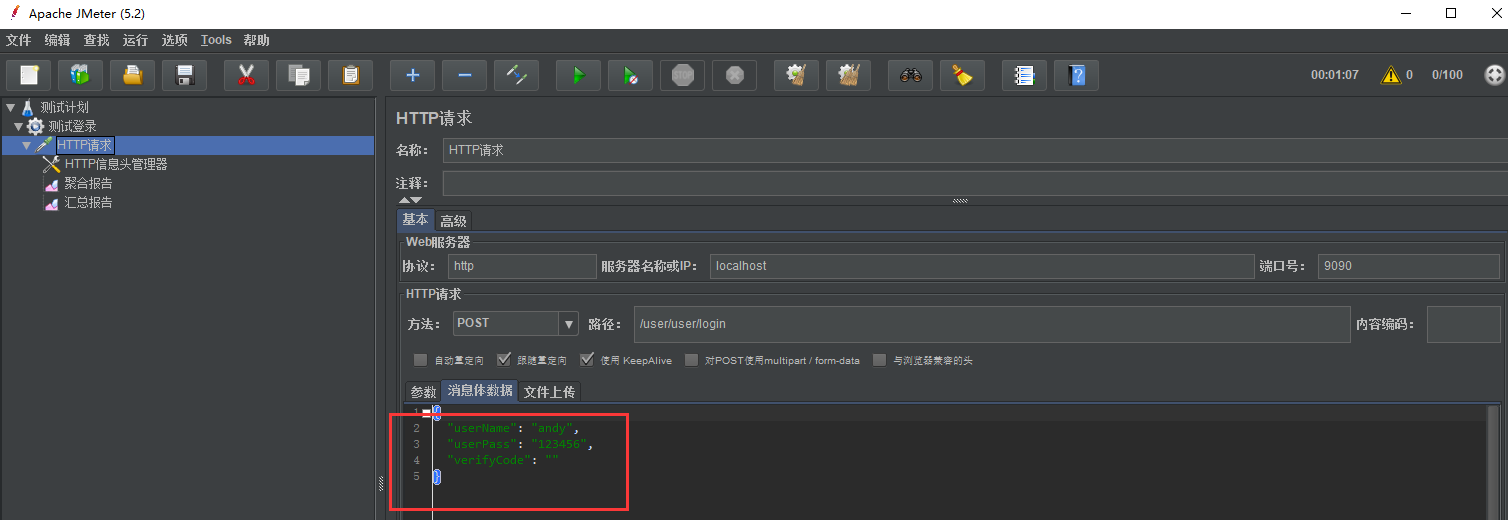Fold the JSON block at line 1
1508x520 pixels.
(x=427, y=412)
